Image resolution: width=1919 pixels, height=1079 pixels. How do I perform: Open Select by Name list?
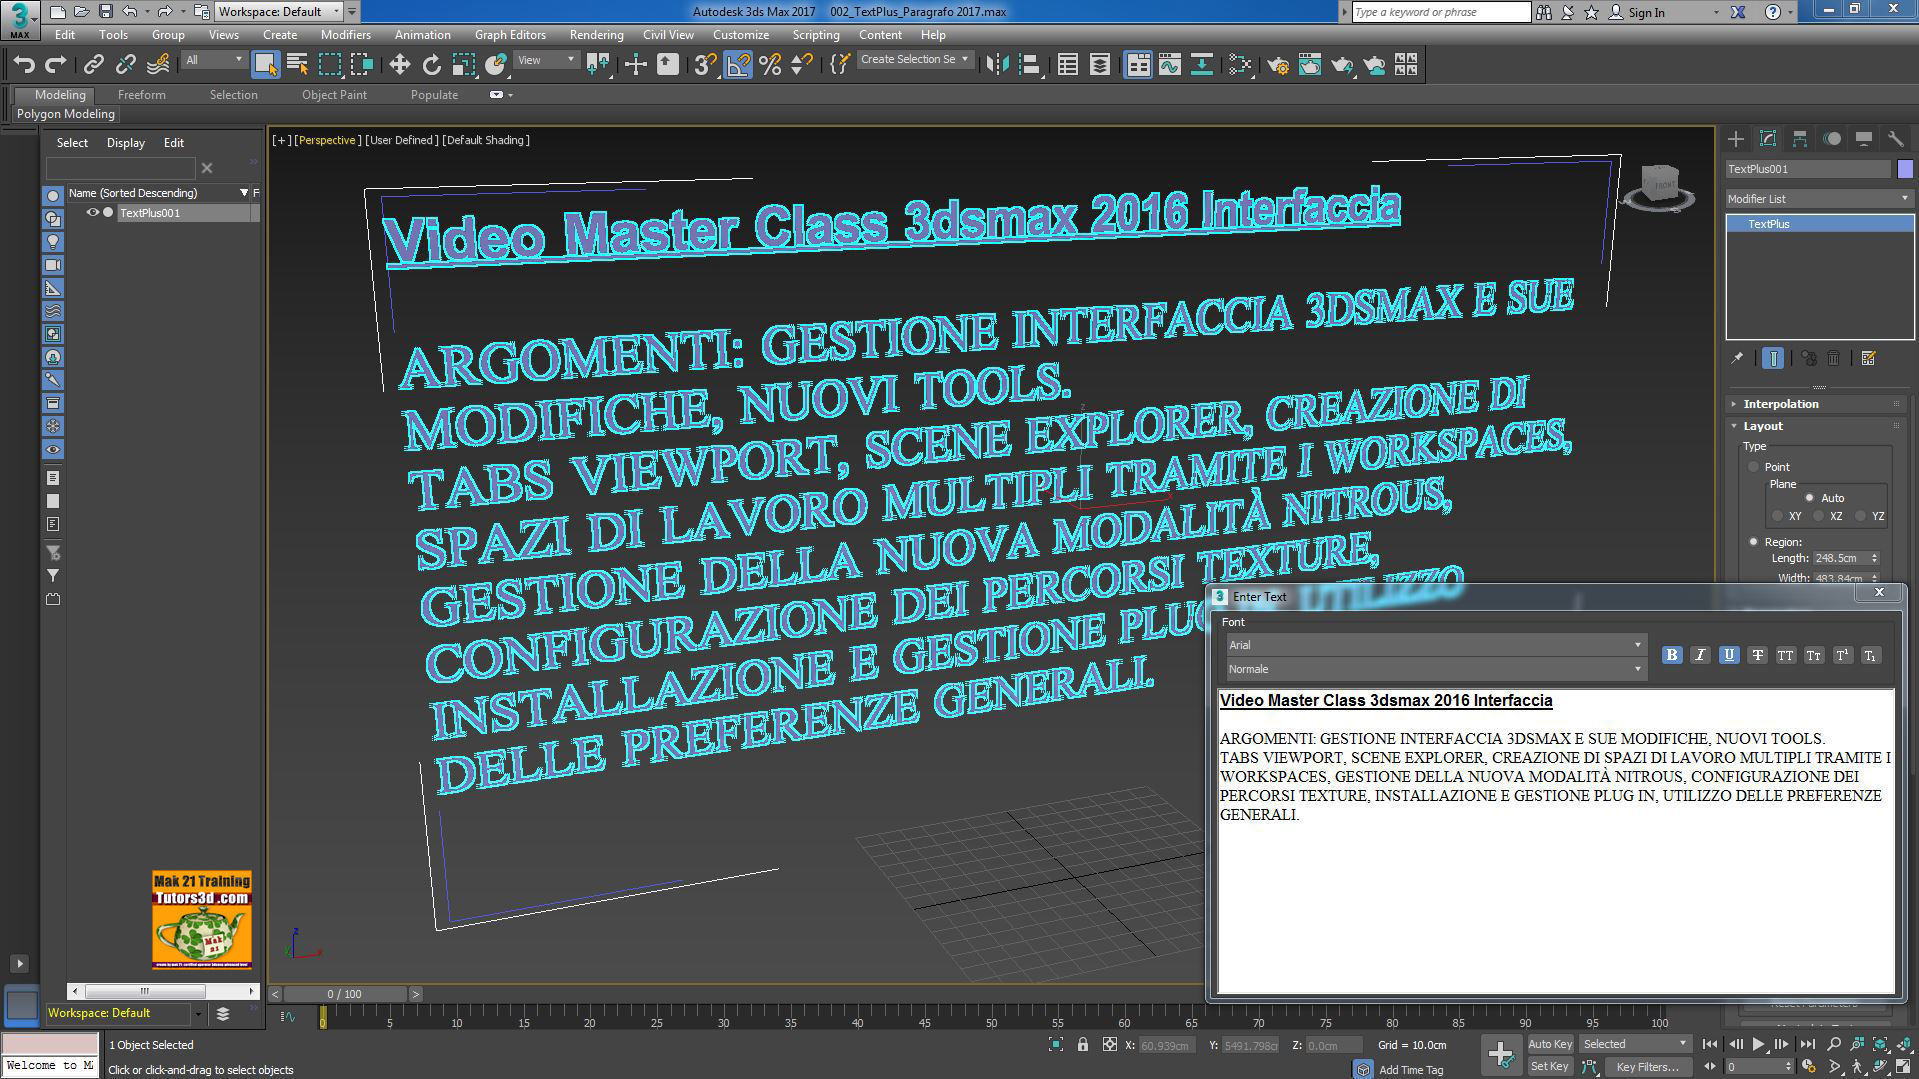tap(297, 65)
